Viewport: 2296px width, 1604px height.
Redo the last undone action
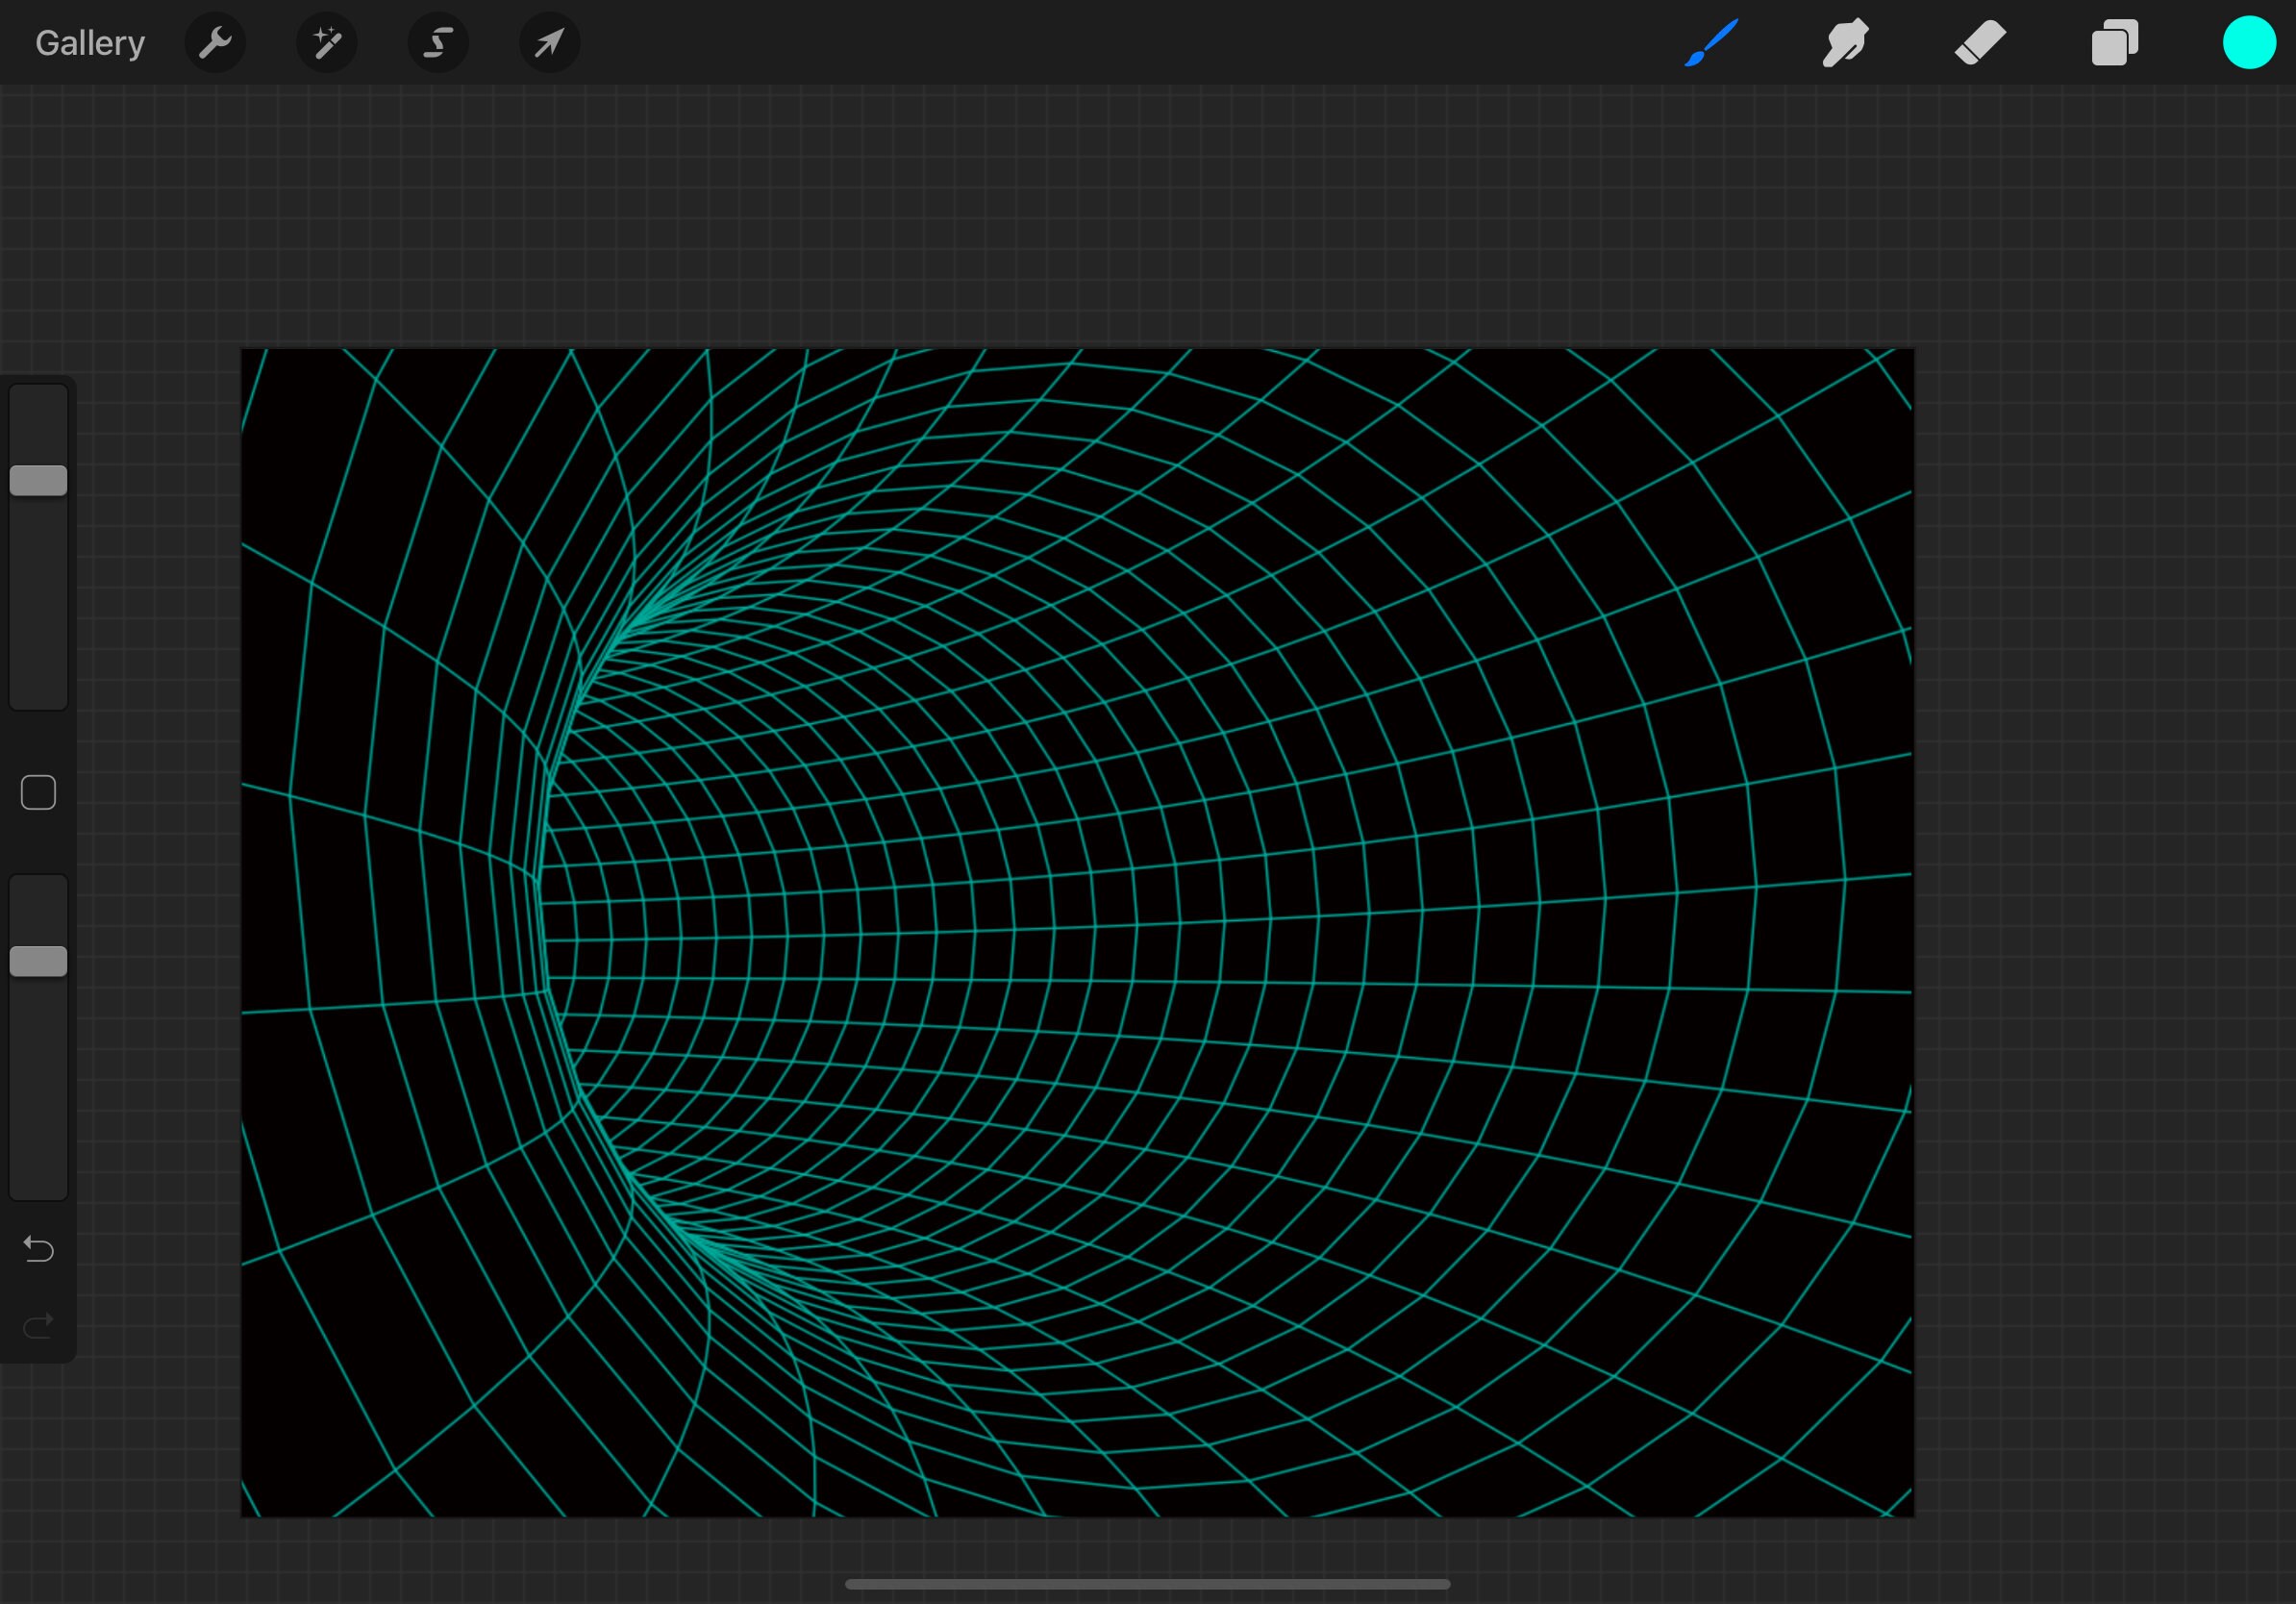tap(38, 1326)
